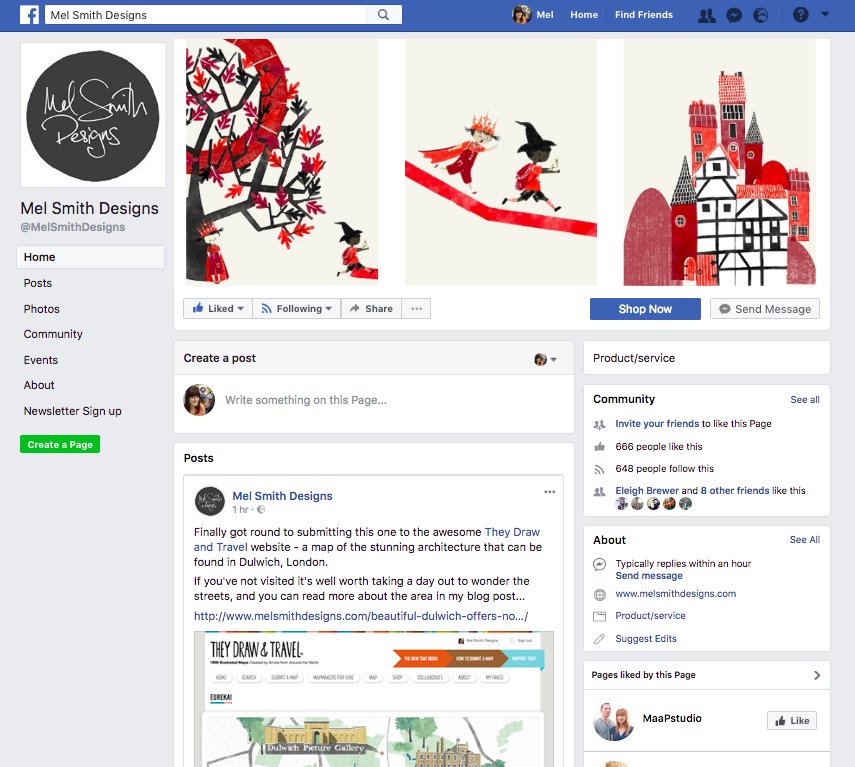Click Mel's profile picture in the top bar
The width and height of the screenshot is (855, 767).
[522, 15]
